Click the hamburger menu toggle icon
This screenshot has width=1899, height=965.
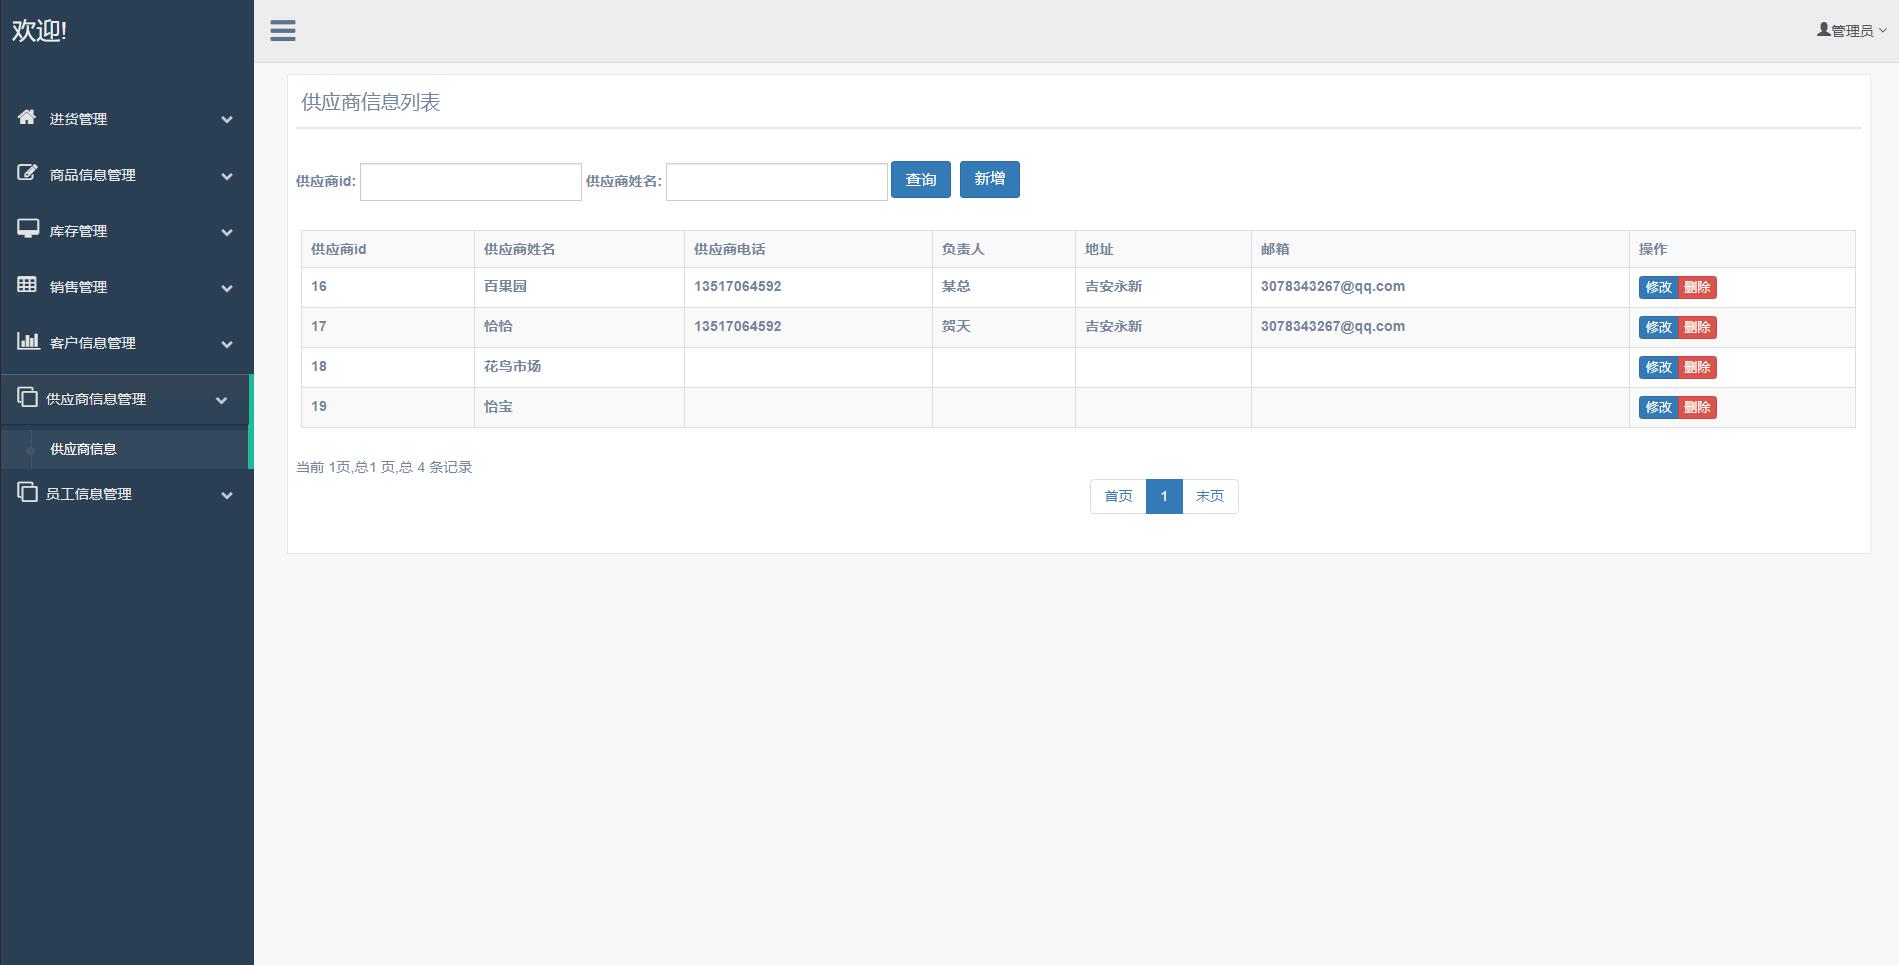tap(283, 31)
